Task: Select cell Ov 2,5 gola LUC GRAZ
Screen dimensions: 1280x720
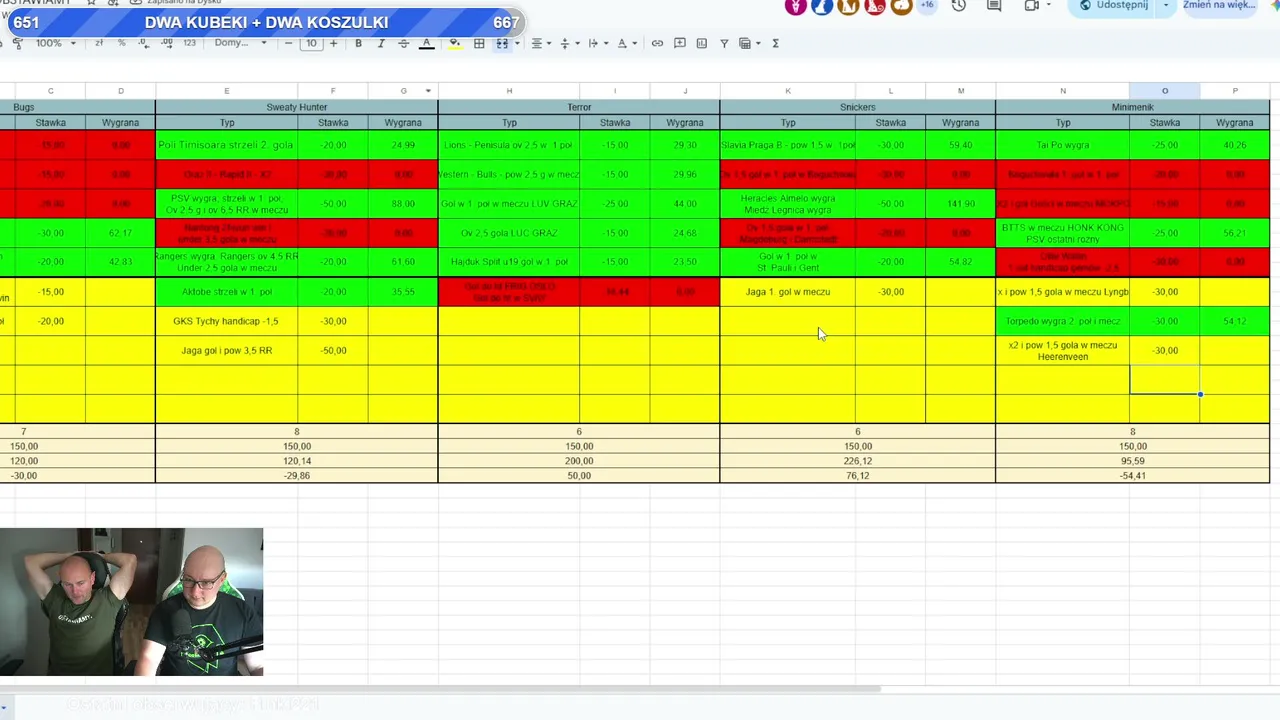Action: coord(509,233)
